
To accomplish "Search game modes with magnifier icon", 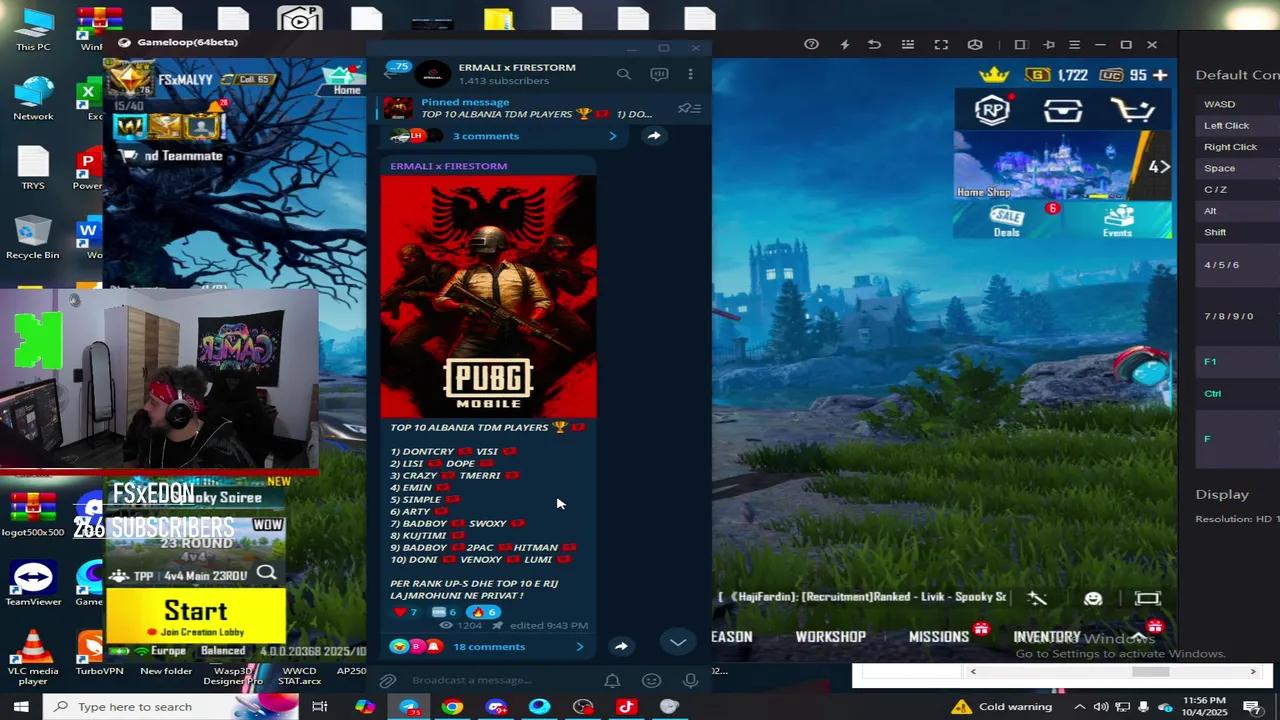I will pos(266,573).
